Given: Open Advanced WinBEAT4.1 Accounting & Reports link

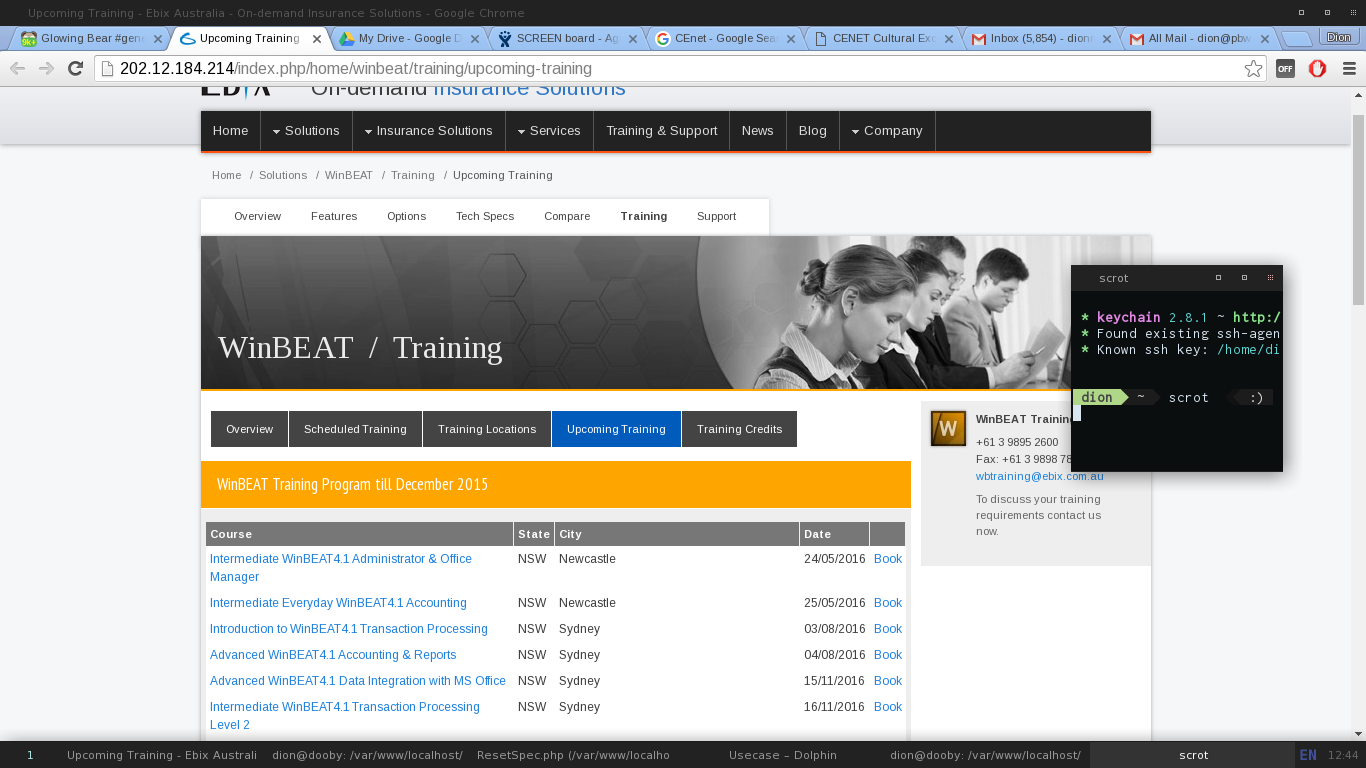Looking at the screenshot, I should coord(333,655).
